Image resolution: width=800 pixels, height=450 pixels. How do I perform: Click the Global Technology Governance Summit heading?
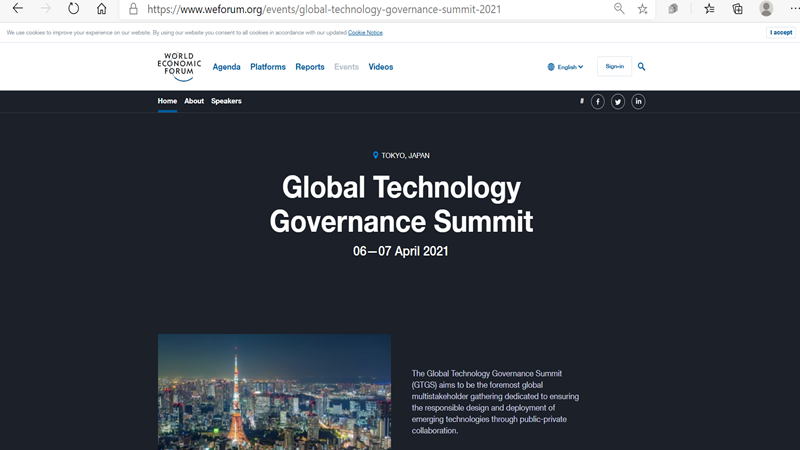pyautogui.click(x=401, y=204)
